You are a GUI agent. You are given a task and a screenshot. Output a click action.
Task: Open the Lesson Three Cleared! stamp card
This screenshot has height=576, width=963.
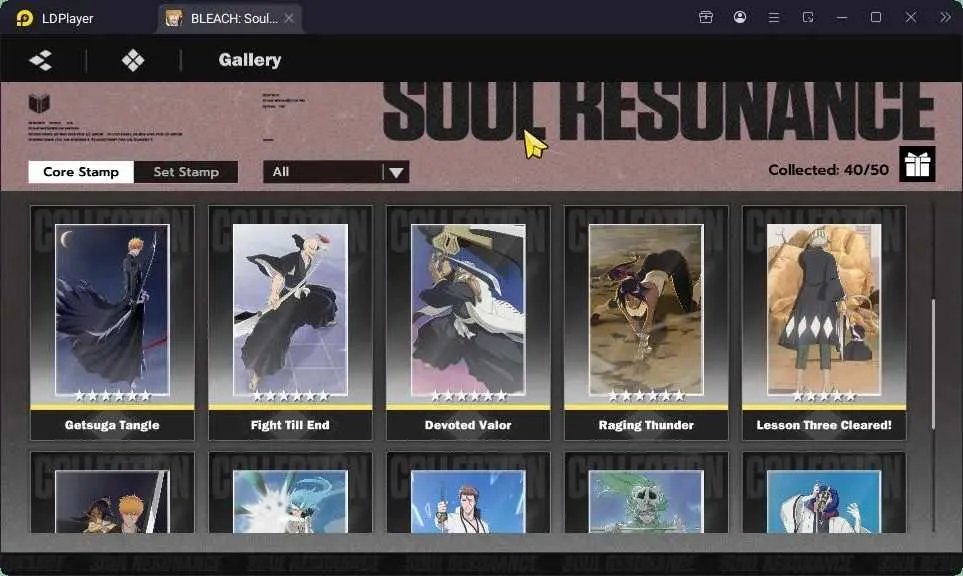tap(824, 322)
